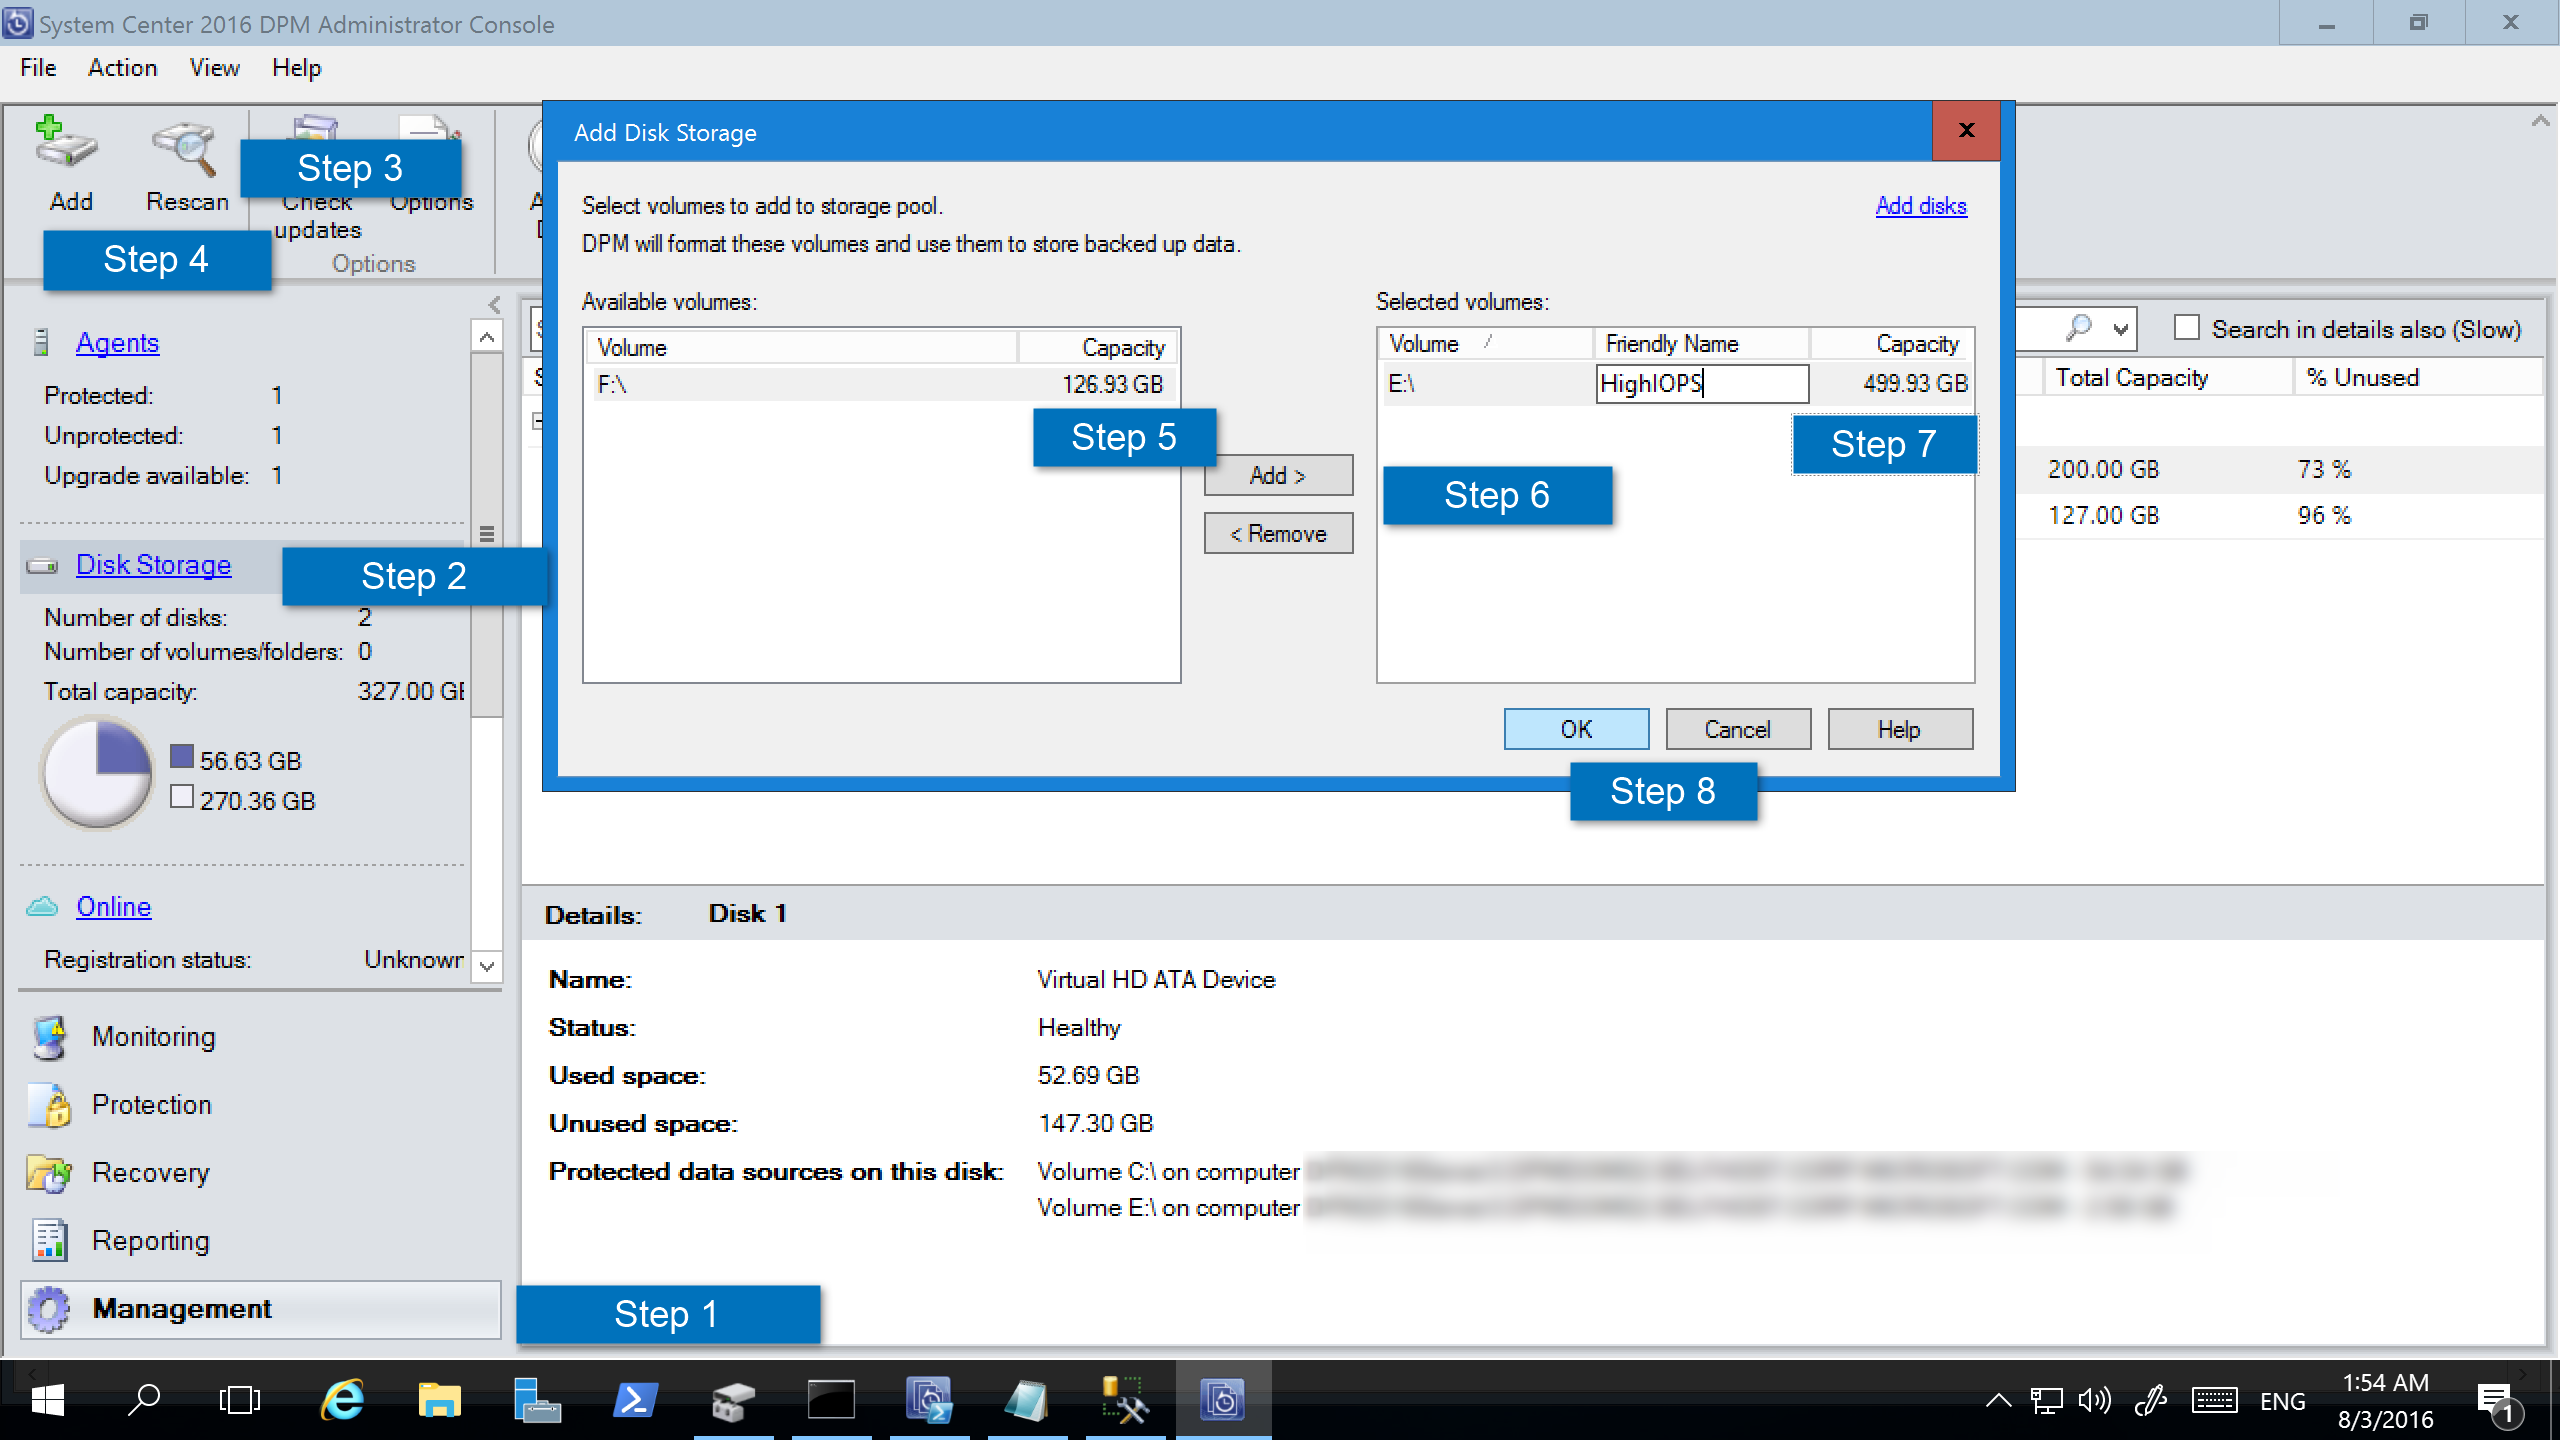Click the Registration status dropdown
2560x1440 pixels.
(489, 958)
